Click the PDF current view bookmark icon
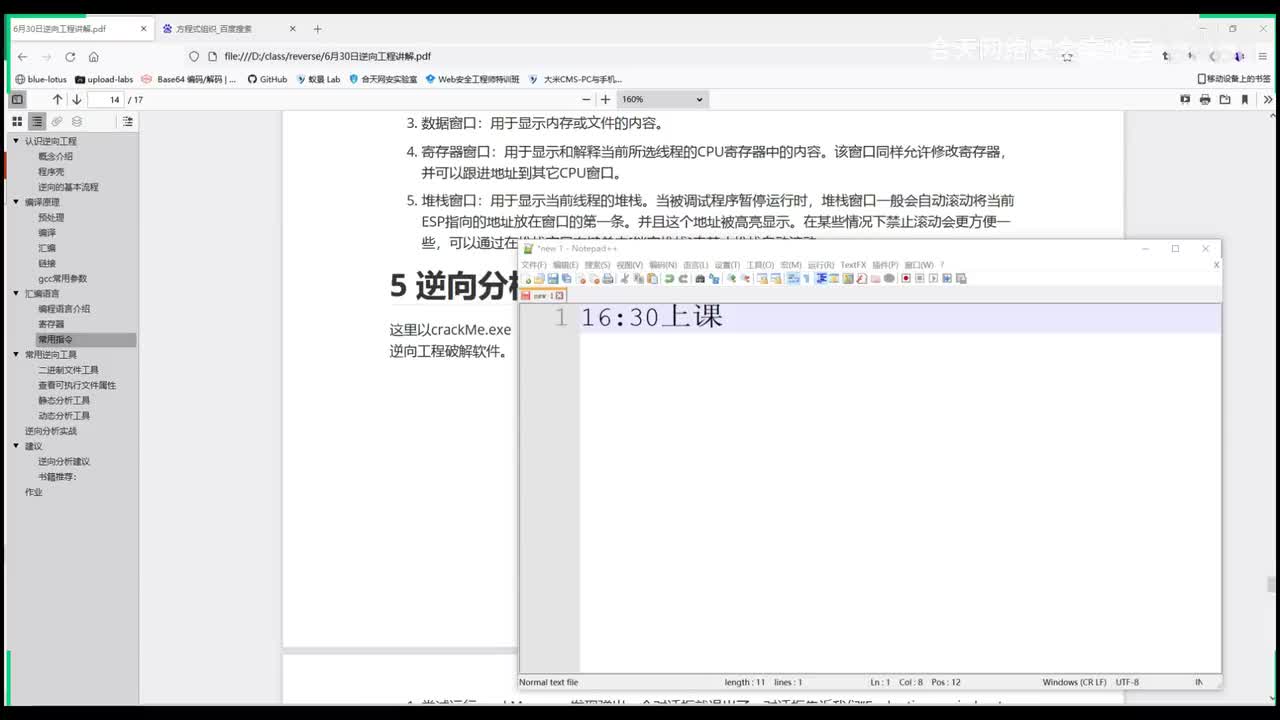The height and width of the screenshot is (720, 1280). [x=1245, y=99]
